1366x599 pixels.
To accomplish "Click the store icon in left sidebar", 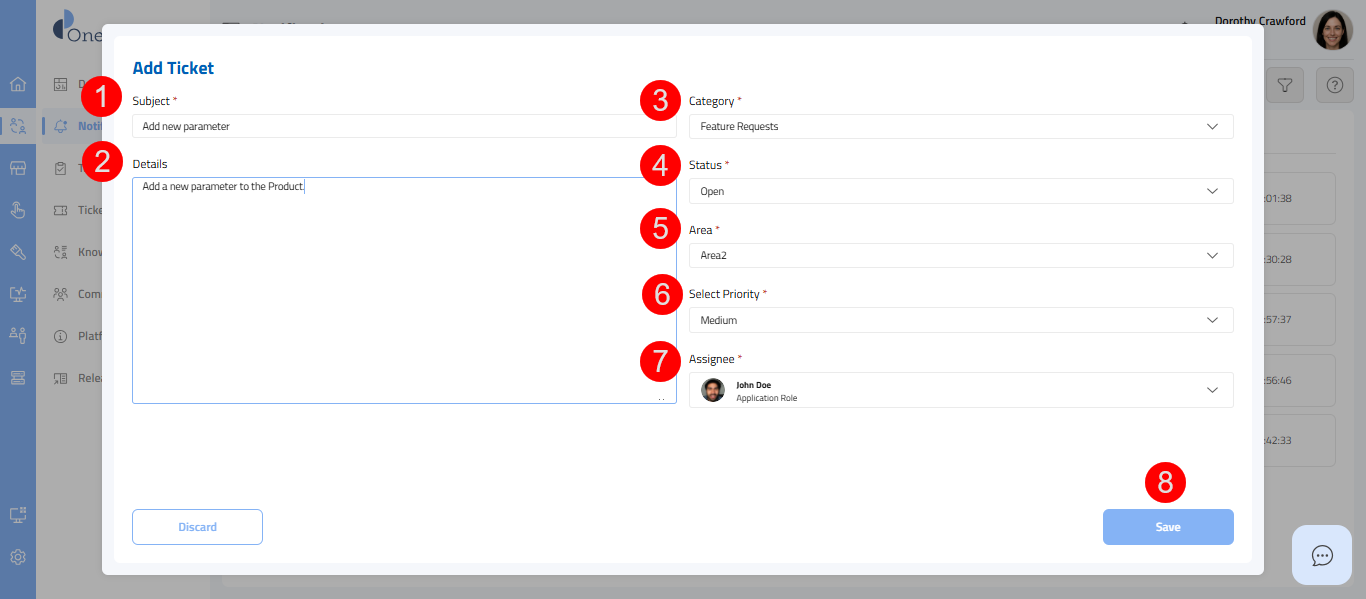I will click(x=18, y=168).
